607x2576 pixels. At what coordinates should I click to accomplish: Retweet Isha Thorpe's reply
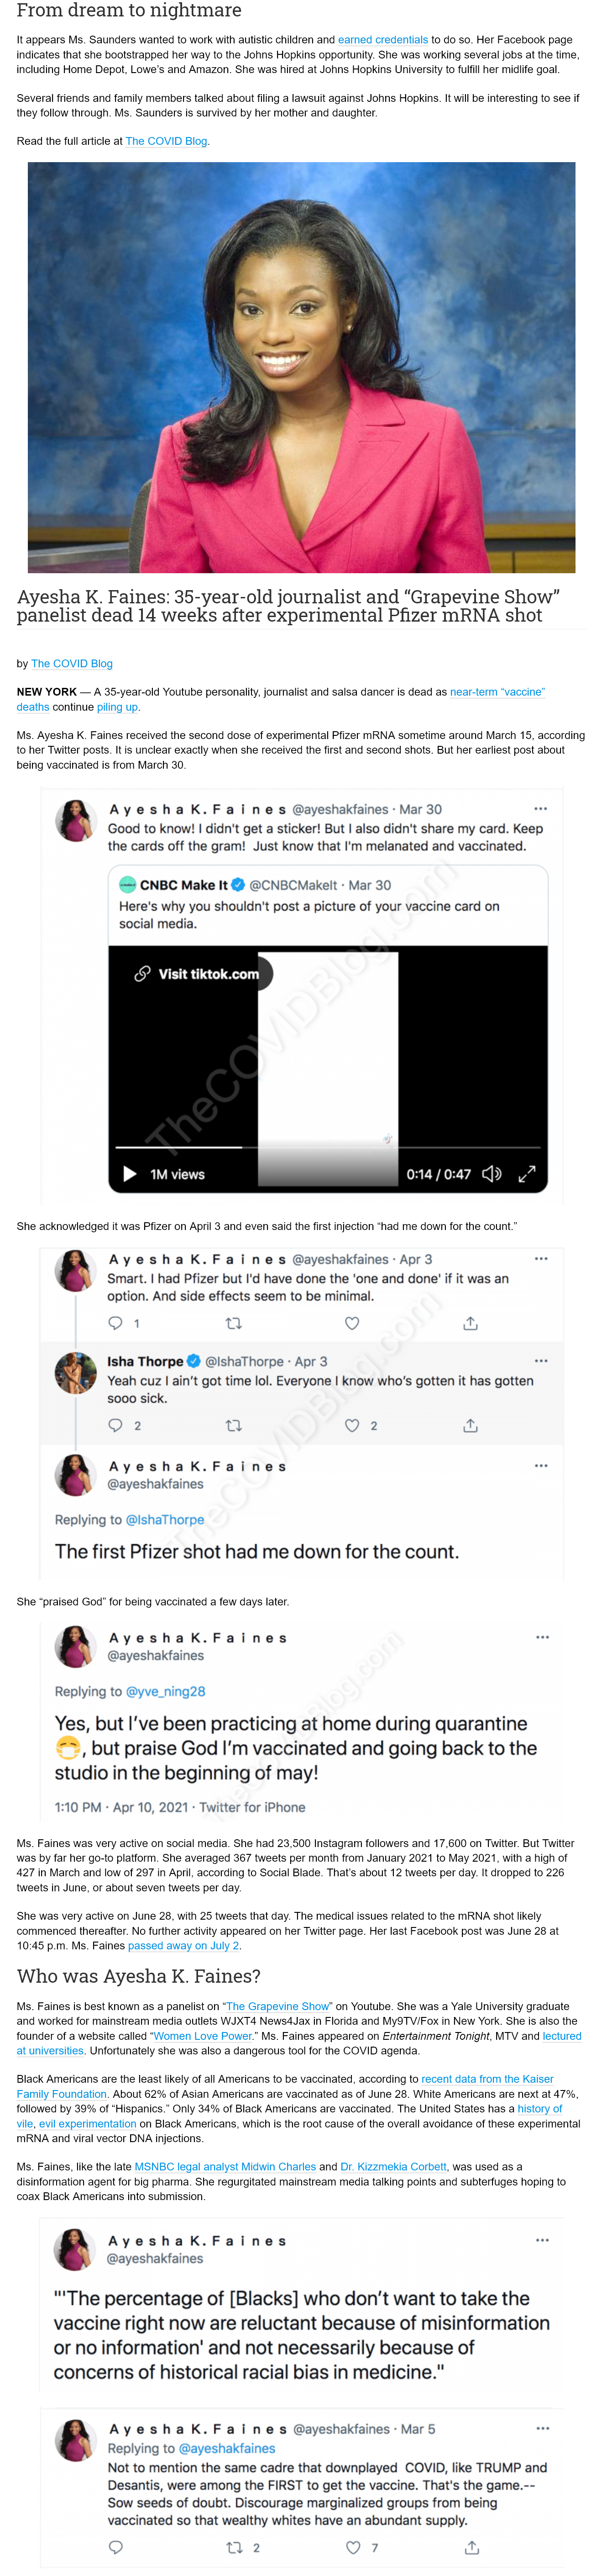234,1425
